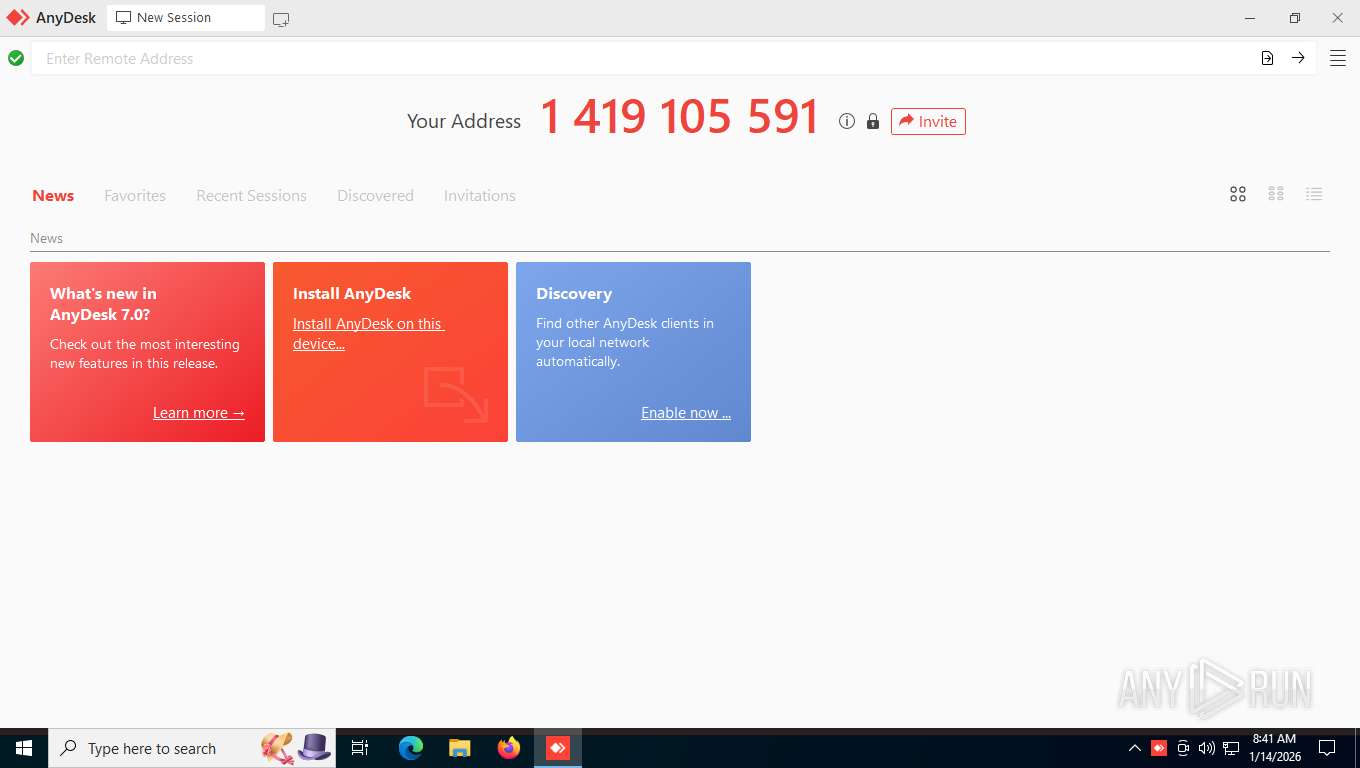Open the volume control in system tray
This screenshot has width=1360, height=768.
(1207, 748)
